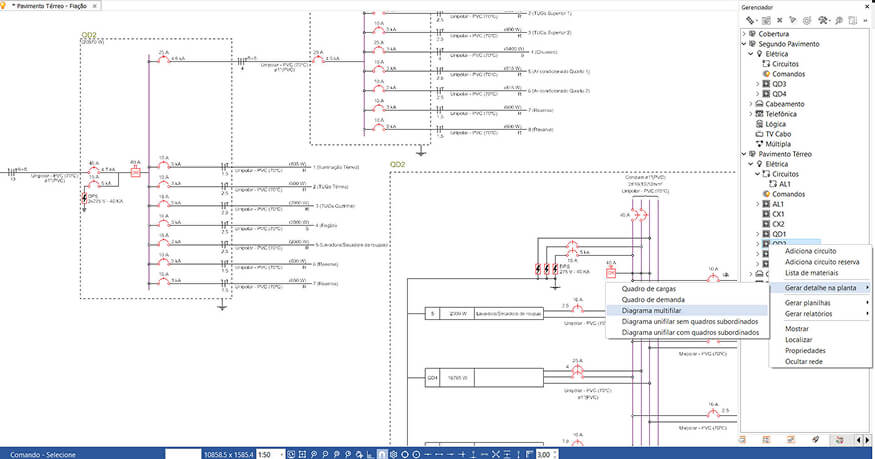Screen dimensions: 875x459
Task: Select Comandos under Segundo Pavimento
Action: tap(789, 74)
